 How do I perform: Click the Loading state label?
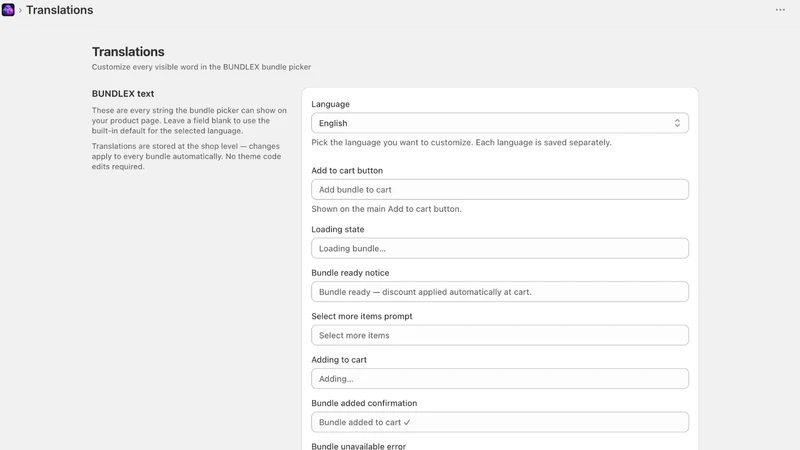[x=338, y=230]
